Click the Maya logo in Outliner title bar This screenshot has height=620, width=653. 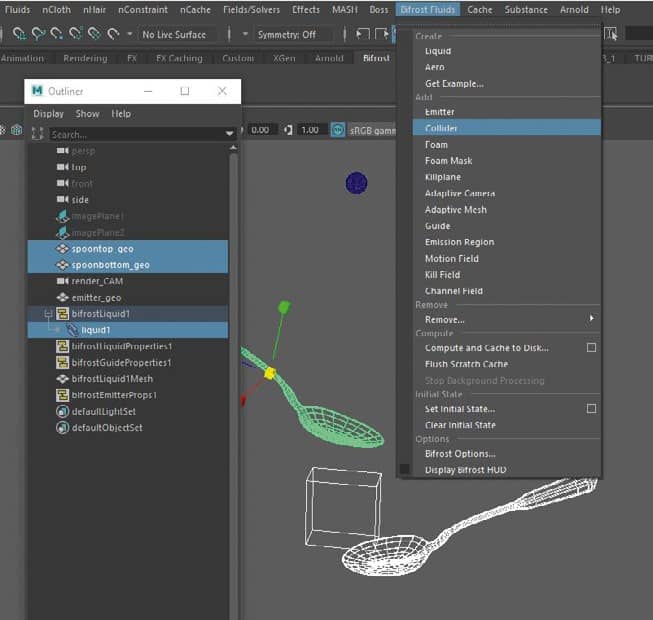click(x=37, y=91)
